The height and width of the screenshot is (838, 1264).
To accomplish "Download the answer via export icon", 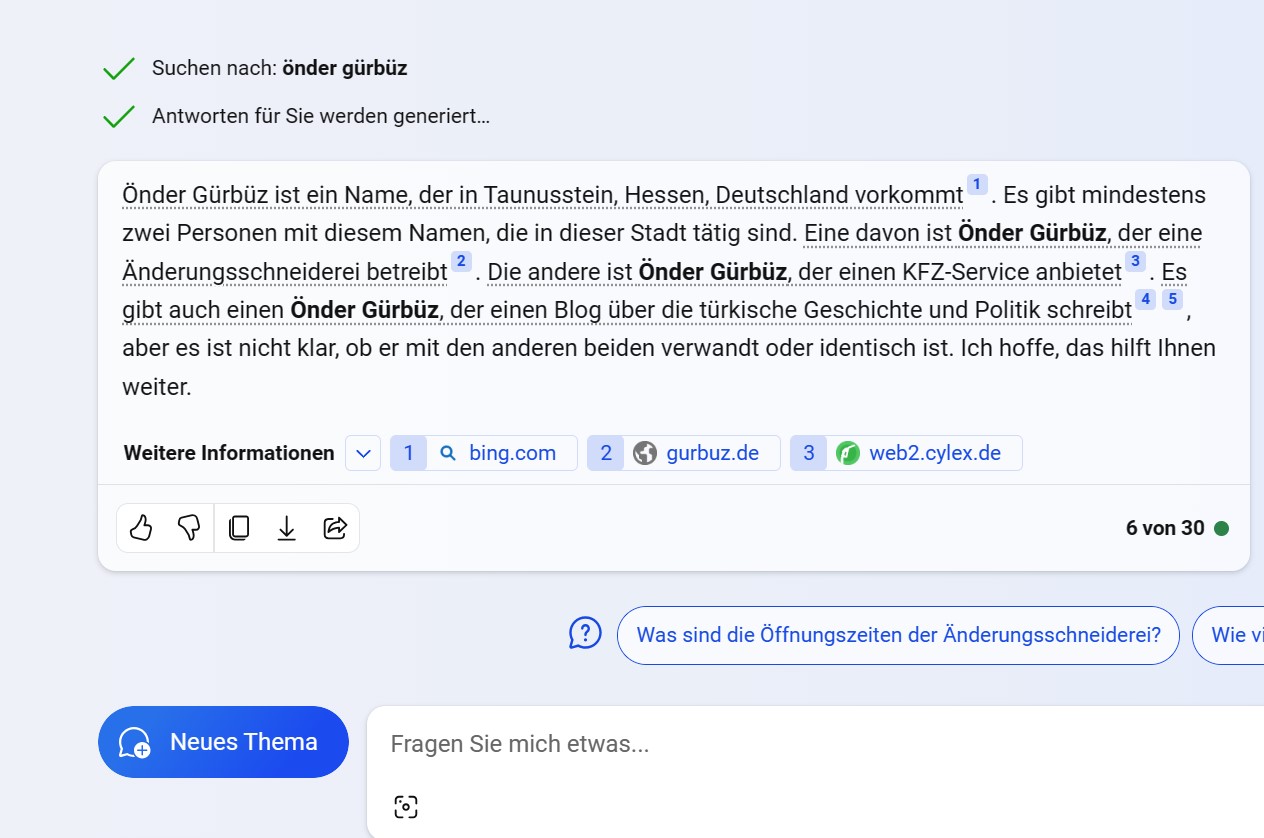I will click(x=286, y=528).
